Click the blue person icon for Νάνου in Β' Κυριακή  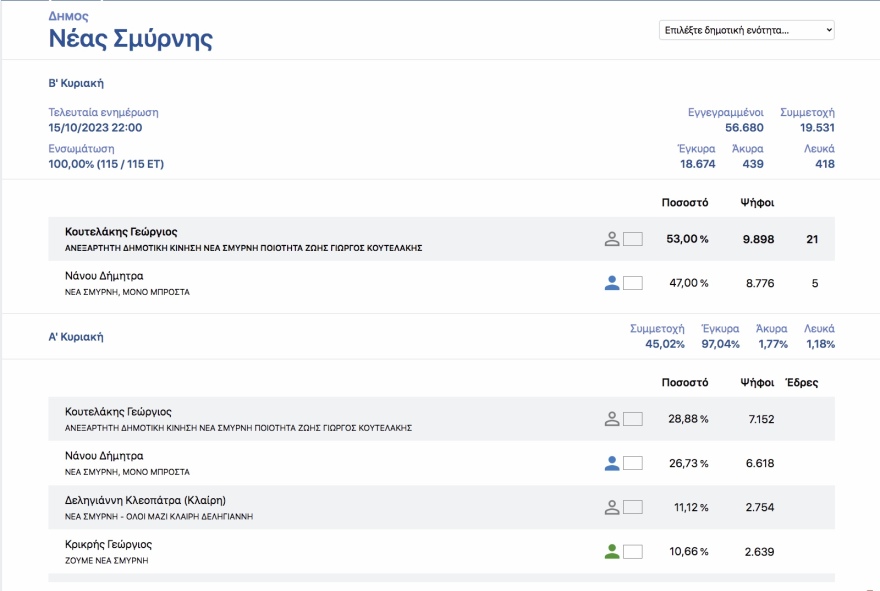click(612, 283)
